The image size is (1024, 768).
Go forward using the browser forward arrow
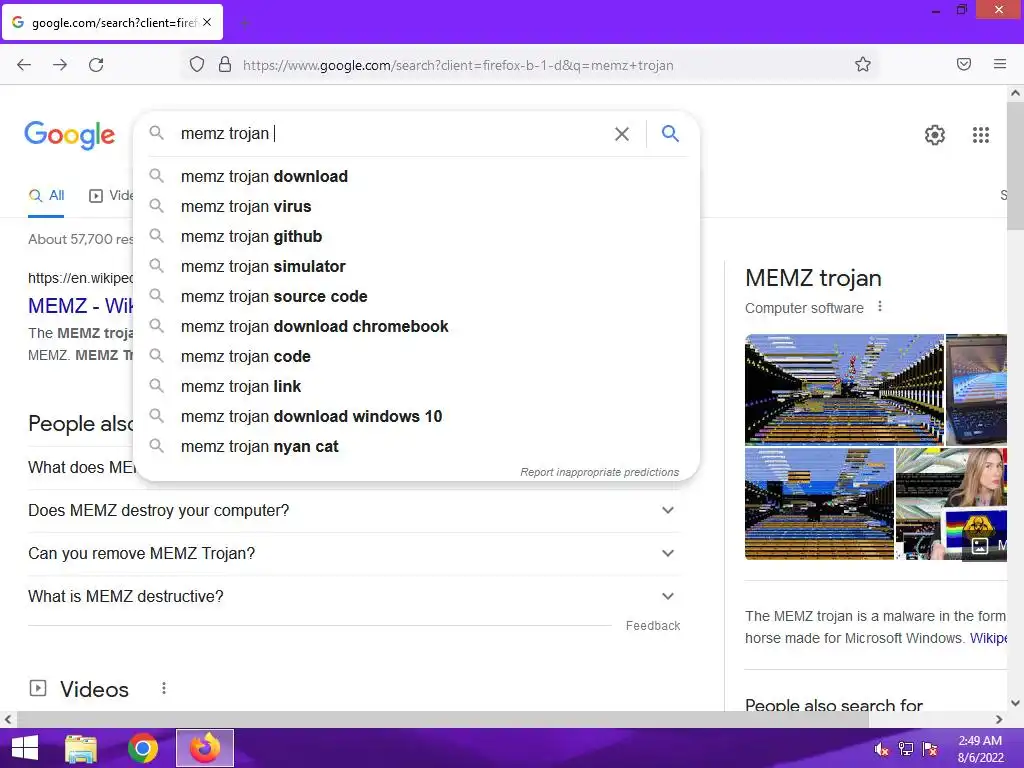60,65
